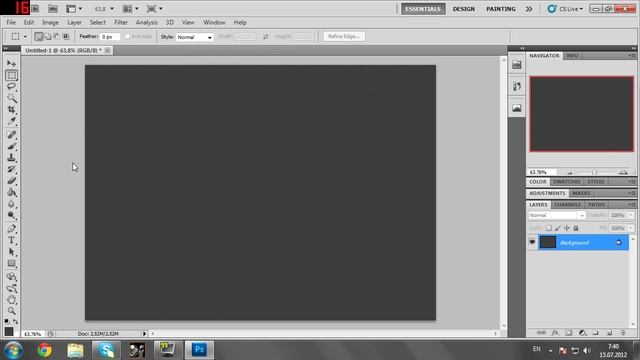Show more workspaces with double chevron

529,9
